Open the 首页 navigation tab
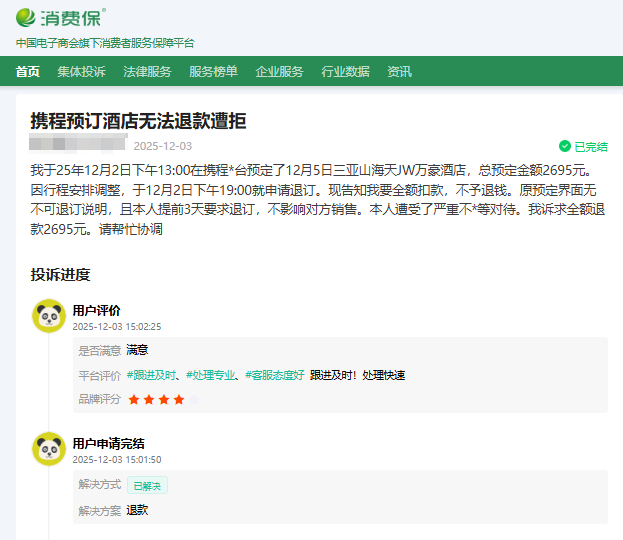Screen dimensions: 623x540 coord(28,71)
